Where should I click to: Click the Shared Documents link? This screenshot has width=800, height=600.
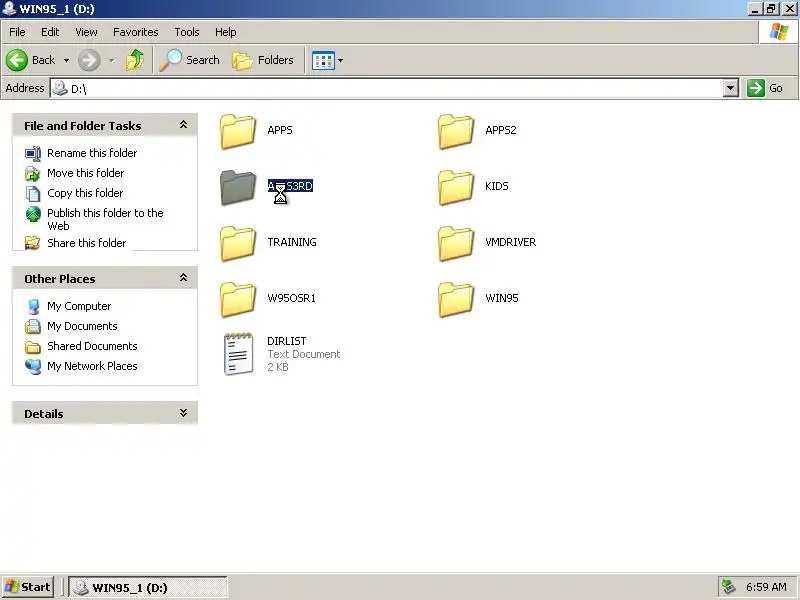coord(92,346)
